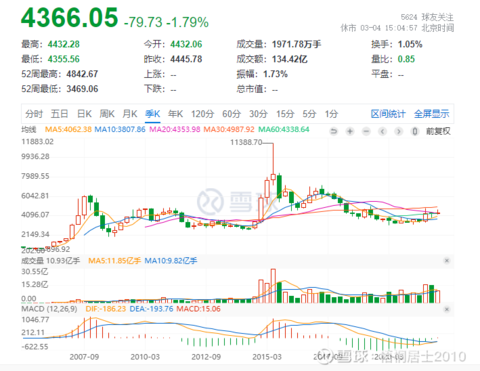The height and width of the screenshot is (371, 480).
Task: Click the 11388.70 peak candle
Action: tap(273, 178)
